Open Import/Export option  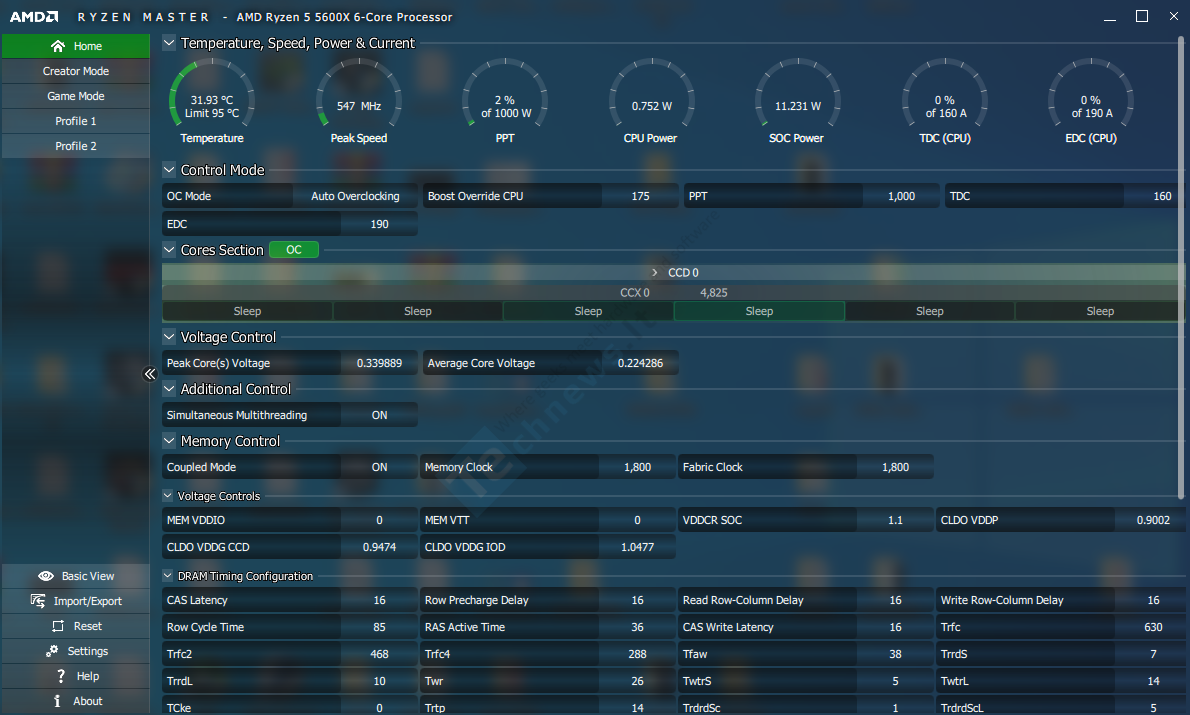click(76, 601)
